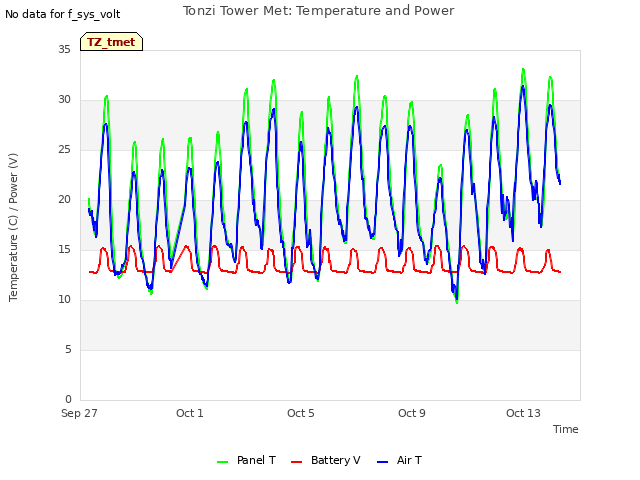Click the red Battery V legend swatch
This screenshot has height=480, width=640.
coord(296,462)
